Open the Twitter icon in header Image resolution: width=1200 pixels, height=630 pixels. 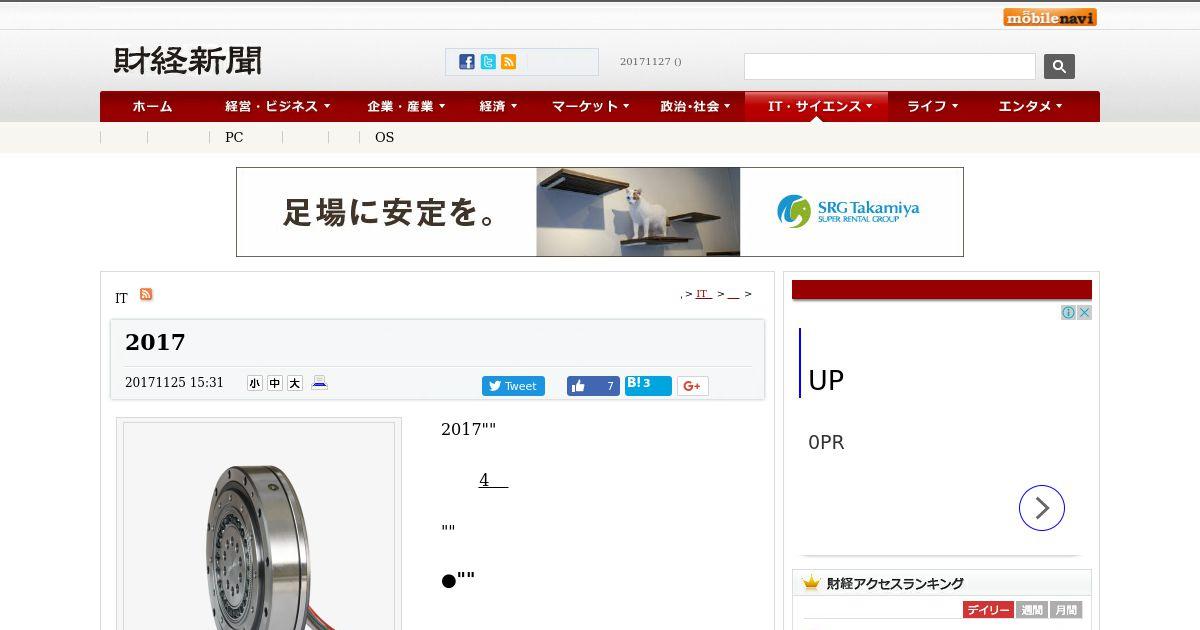point(488,62)
